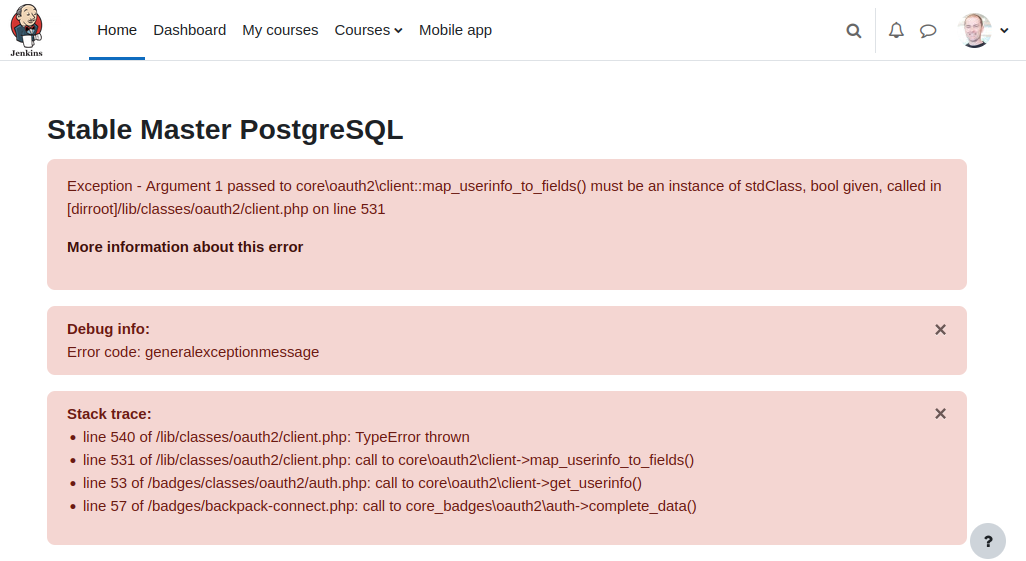1026x561 pixels.
Task: Open the notifications bell
Action: pos(896,30)
